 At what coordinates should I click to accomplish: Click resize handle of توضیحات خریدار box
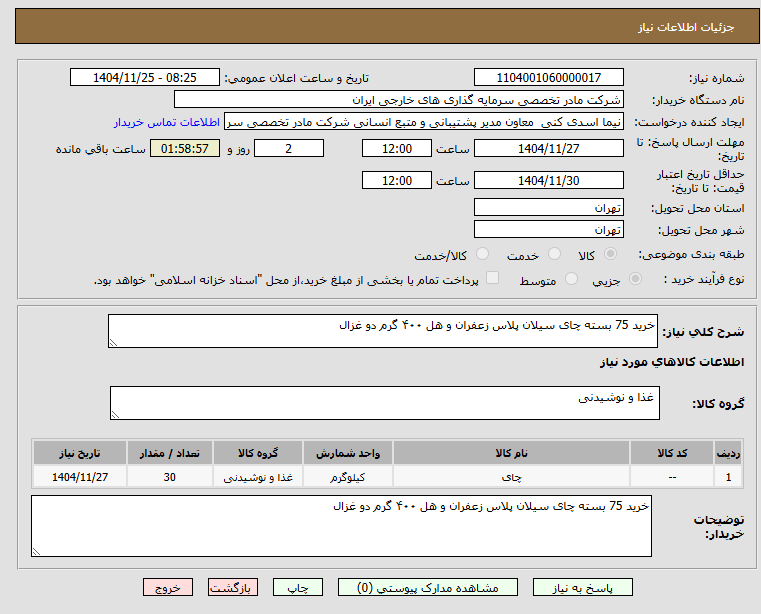(36, 551)
